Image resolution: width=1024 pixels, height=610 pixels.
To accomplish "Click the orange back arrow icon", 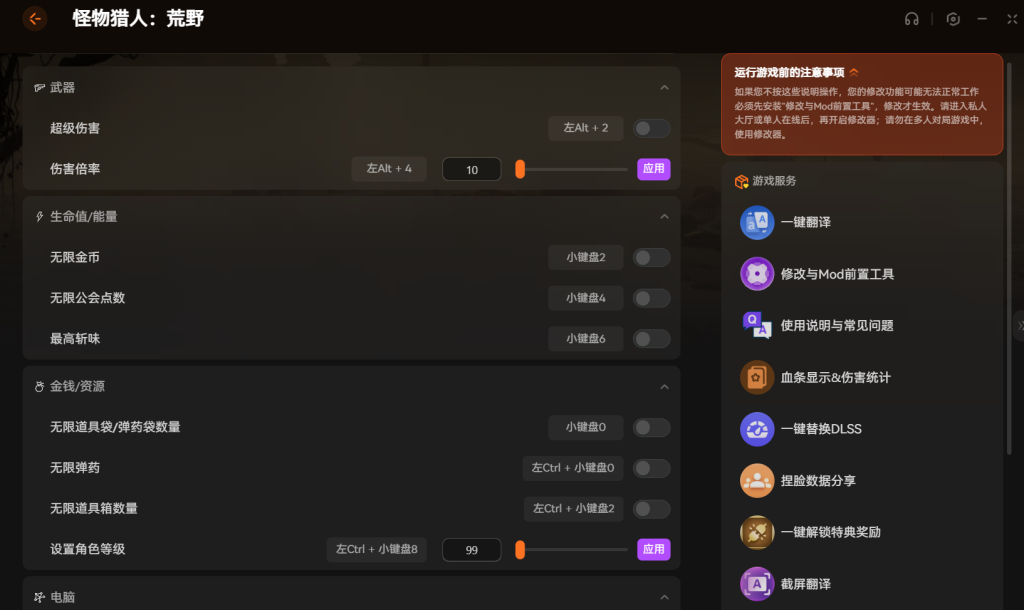I will [x=34, y=18].
